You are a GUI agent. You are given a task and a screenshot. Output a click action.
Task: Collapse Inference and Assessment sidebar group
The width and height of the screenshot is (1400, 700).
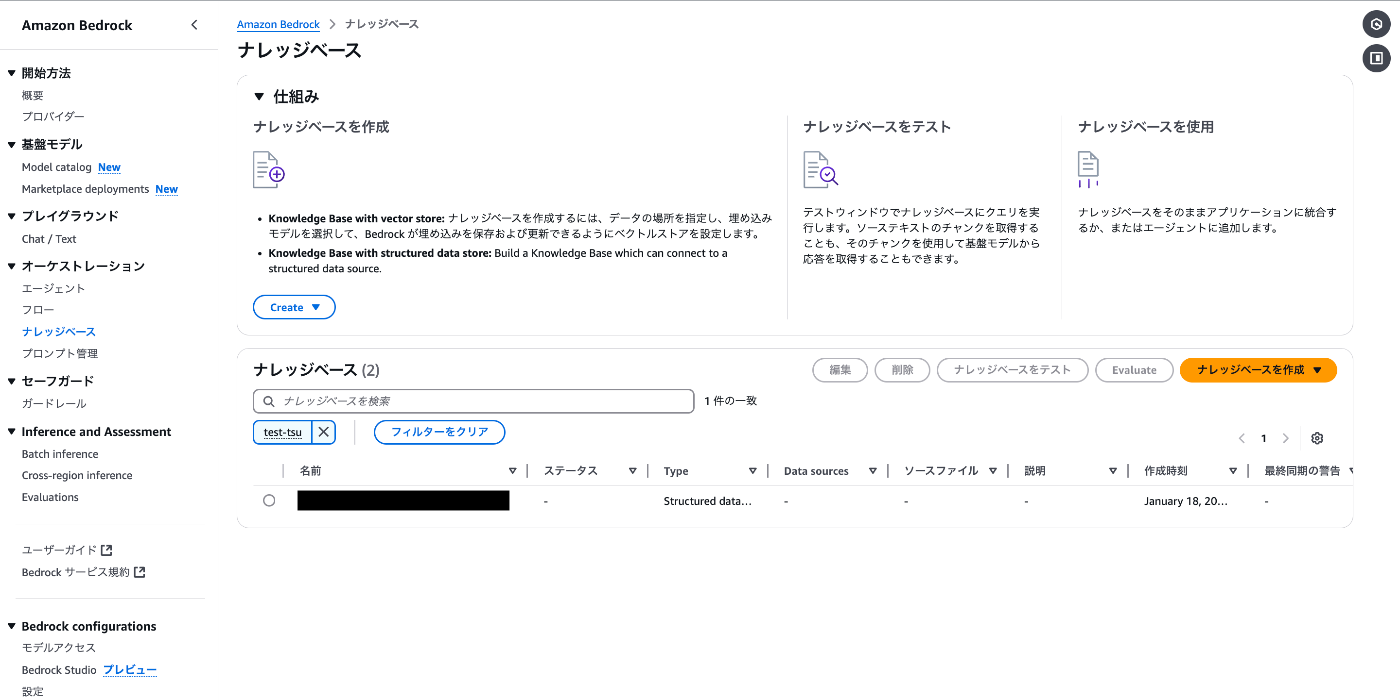(12, 432)
